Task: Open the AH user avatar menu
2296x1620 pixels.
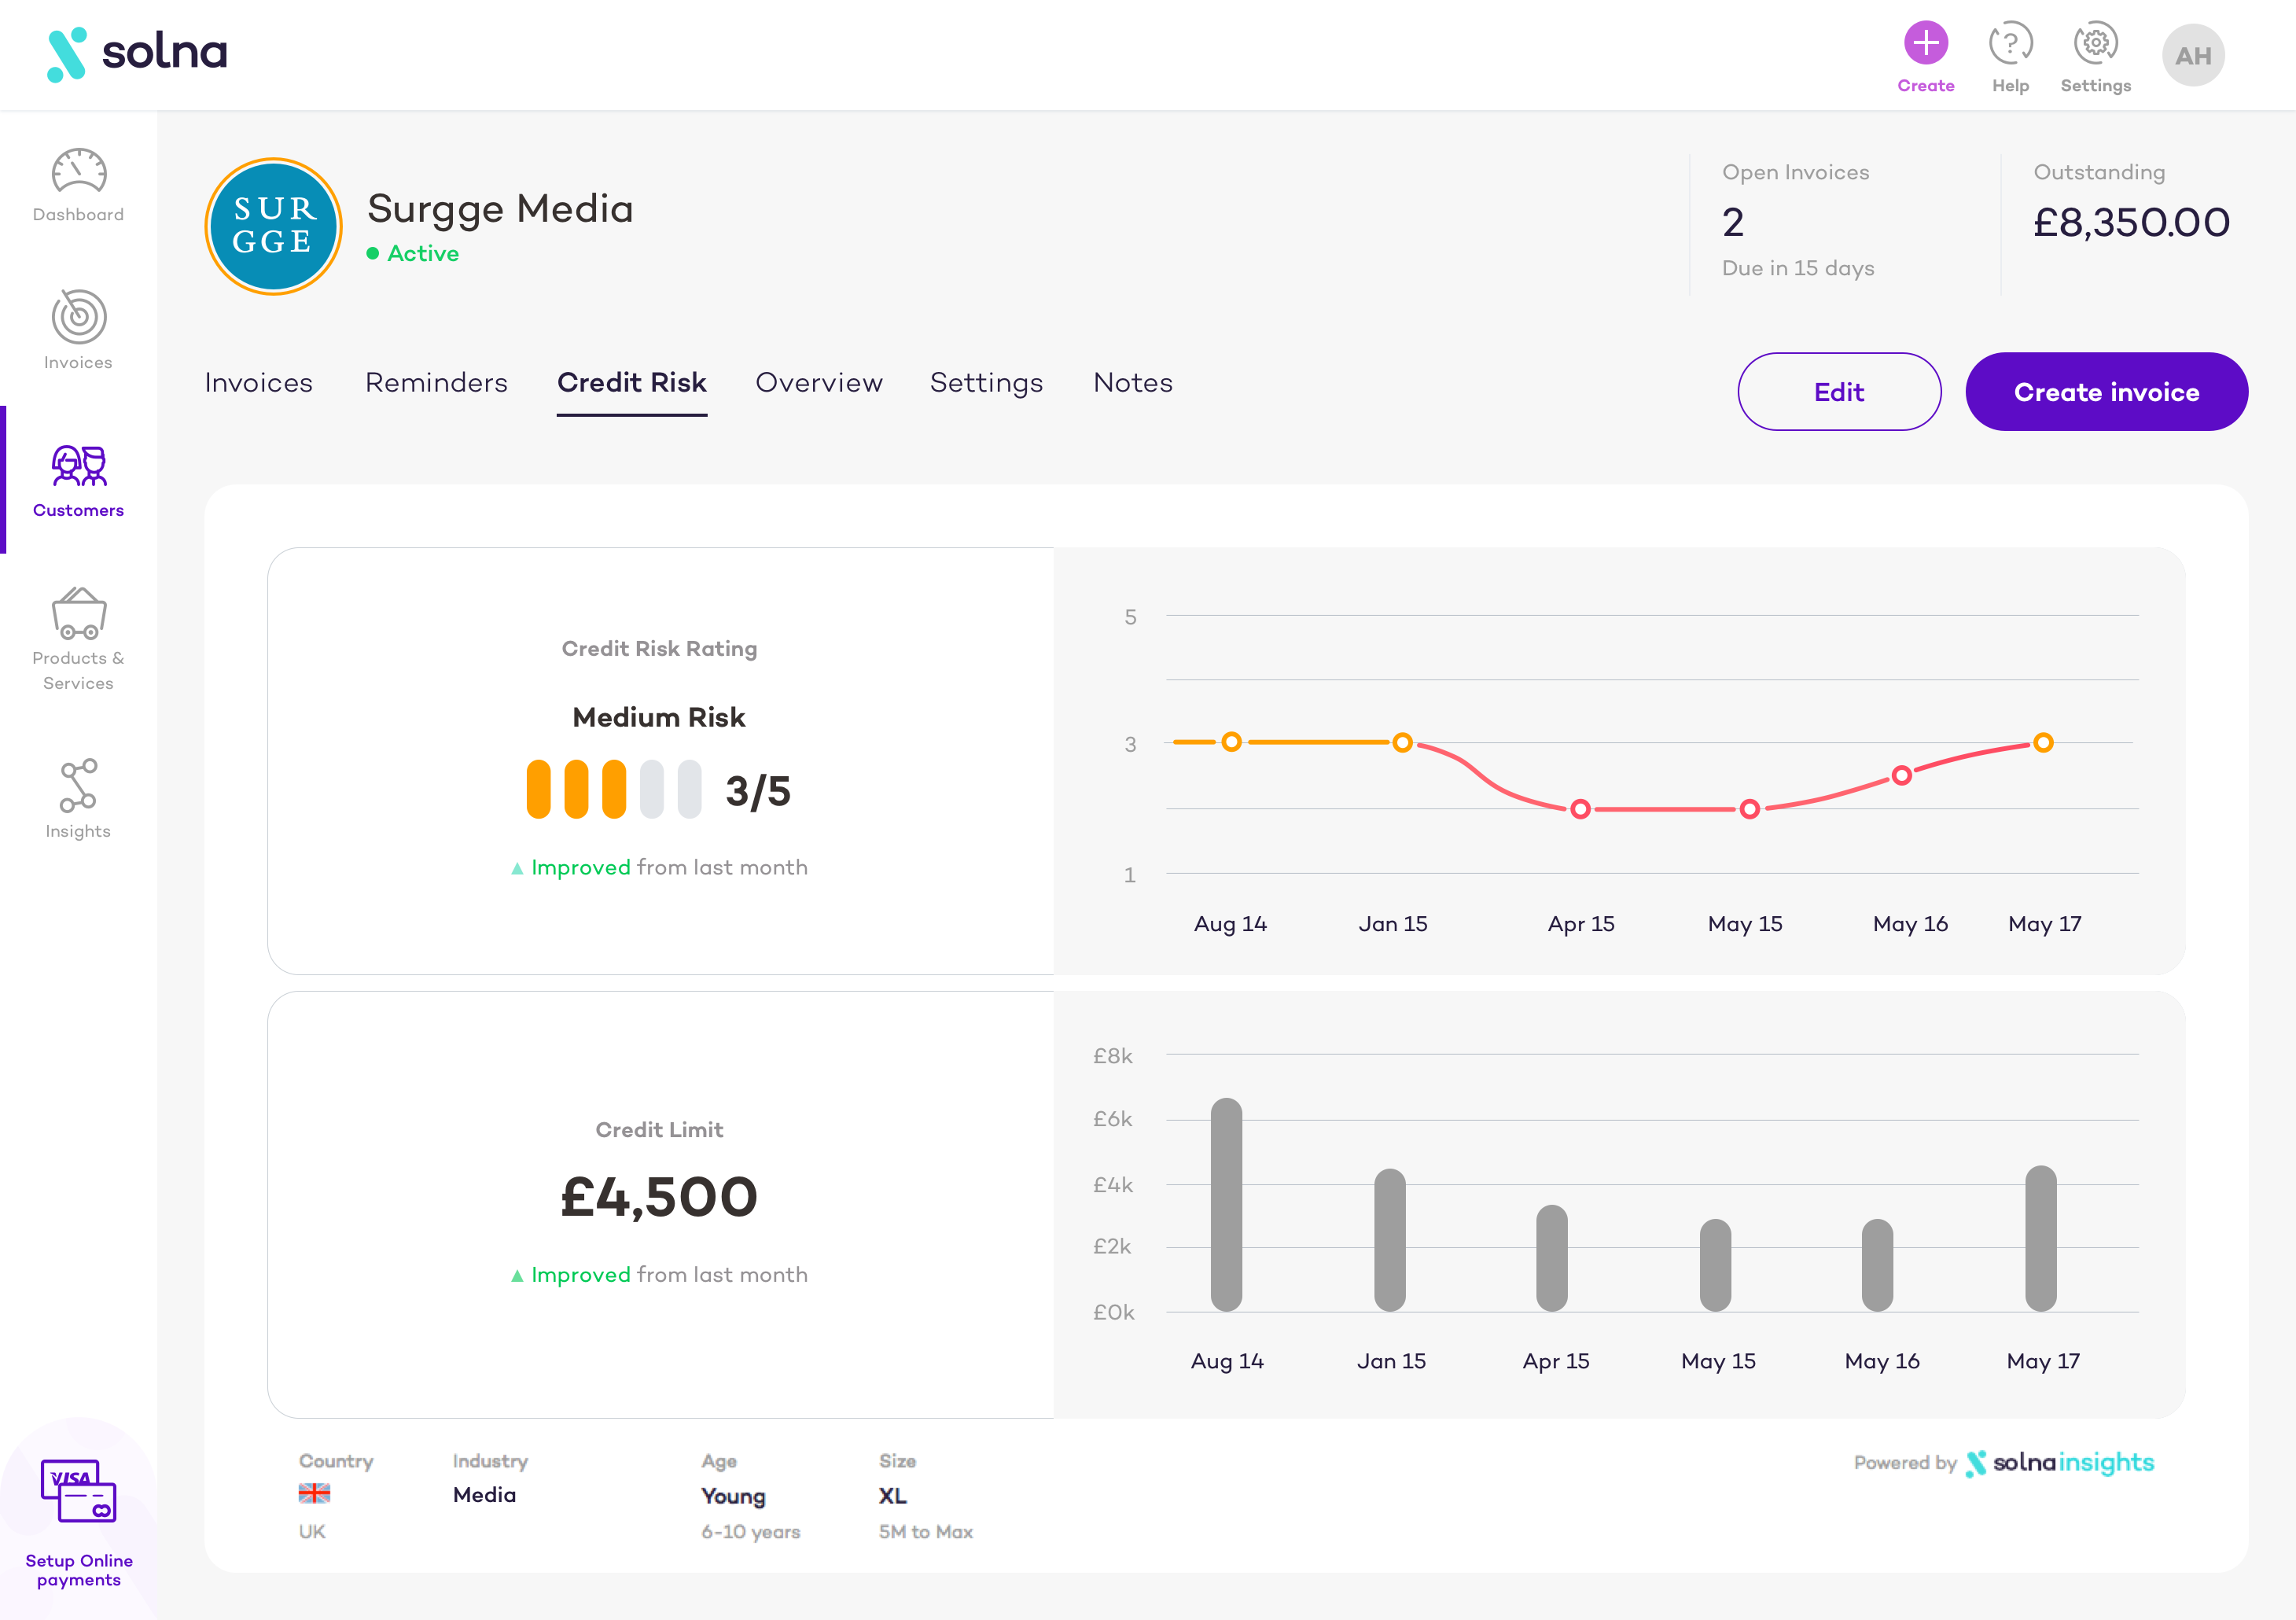Action: 2192,56
